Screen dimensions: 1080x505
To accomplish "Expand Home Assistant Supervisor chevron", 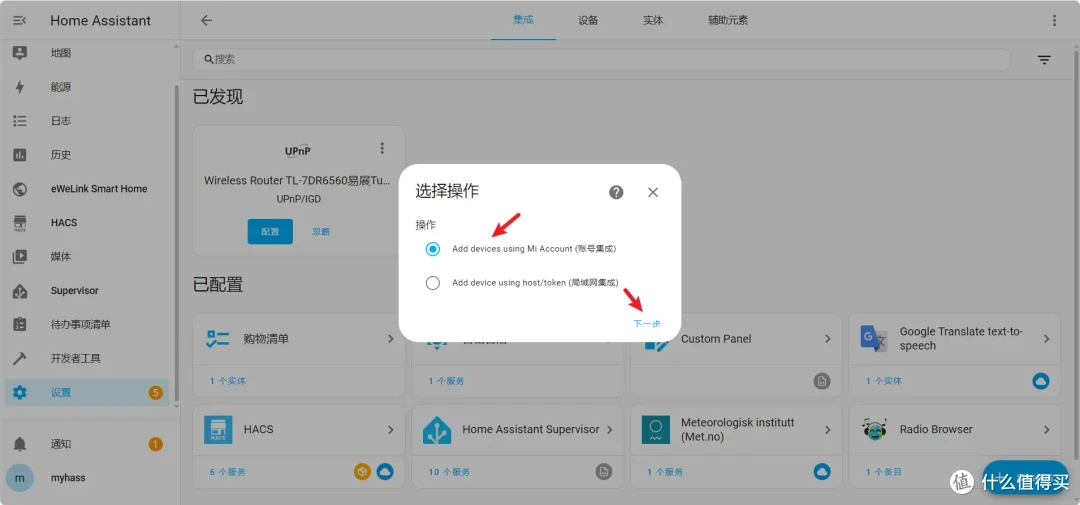I will pos(609,429).
